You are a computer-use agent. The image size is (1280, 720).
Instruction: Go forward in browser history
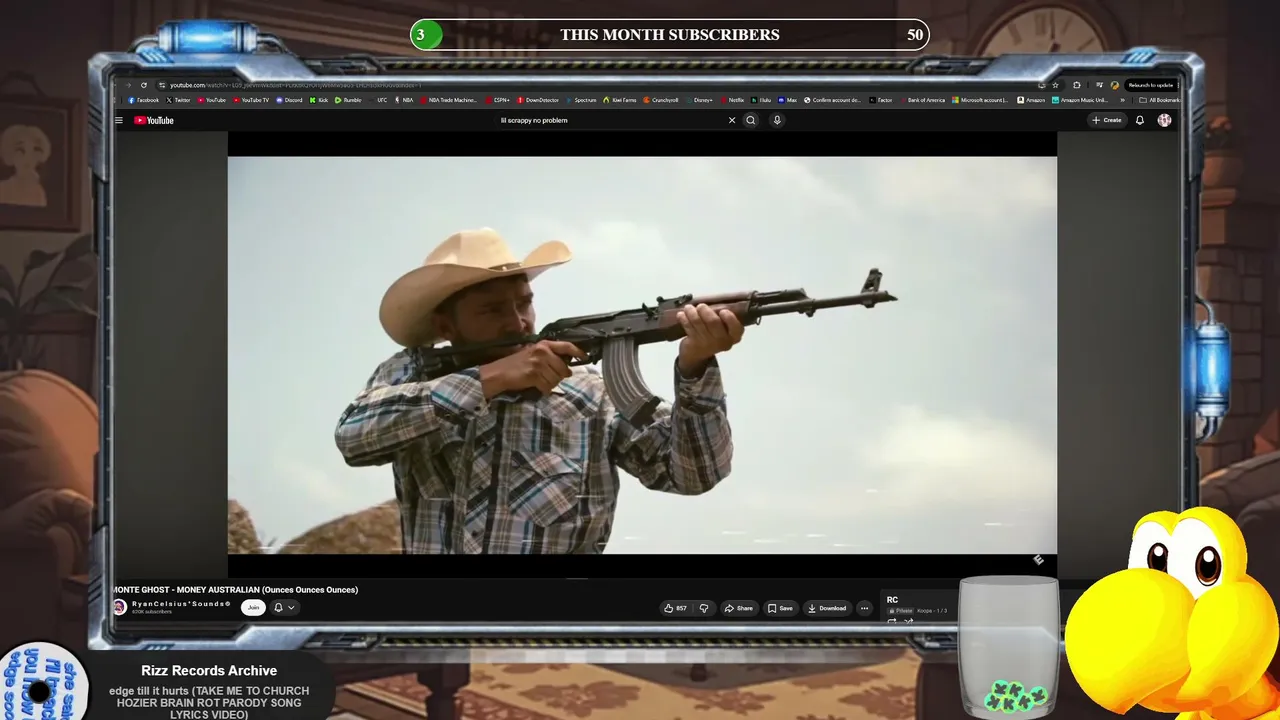[128, 85]
